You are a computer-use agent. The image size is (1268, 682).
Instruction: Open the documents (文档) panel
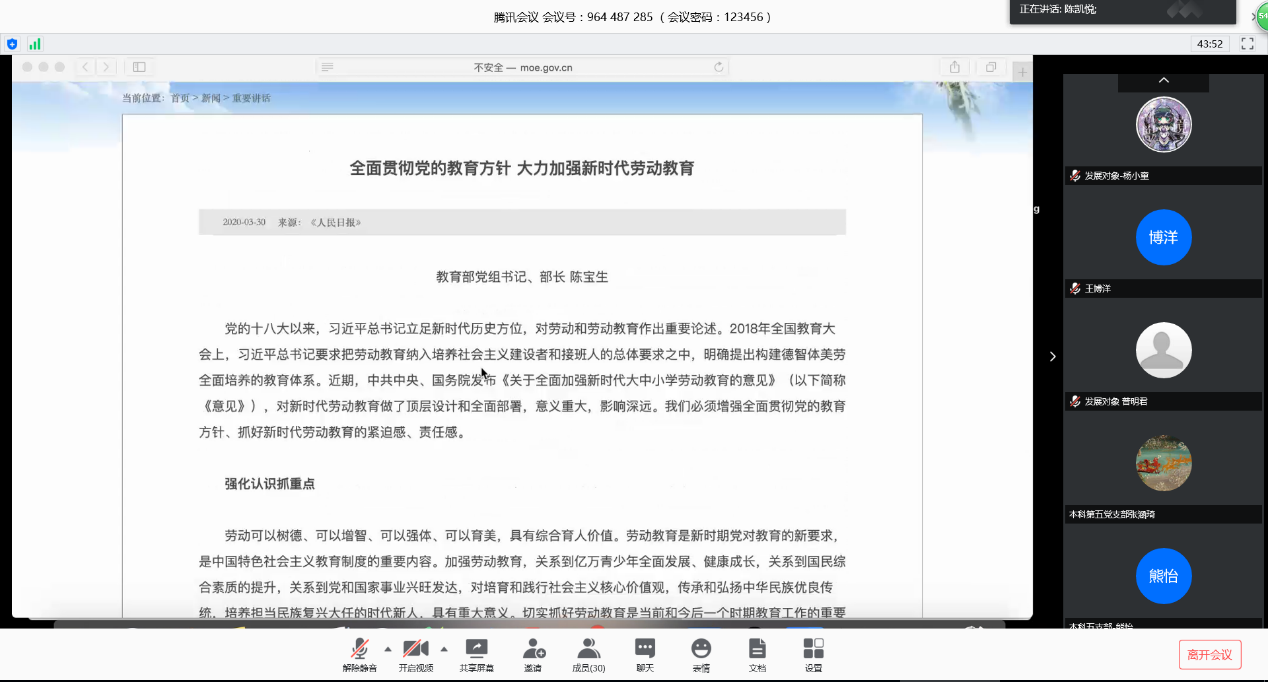tap(757, 653)
